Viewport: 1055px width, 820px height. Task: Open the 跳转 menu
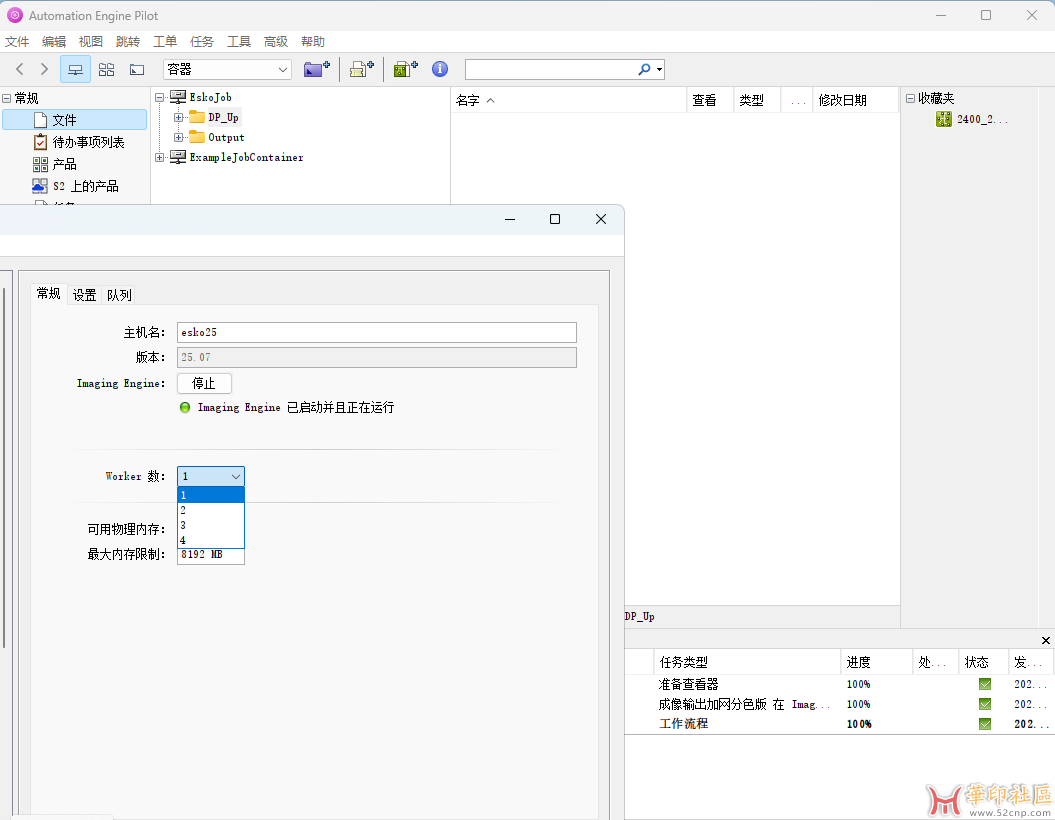pos(128,42)
